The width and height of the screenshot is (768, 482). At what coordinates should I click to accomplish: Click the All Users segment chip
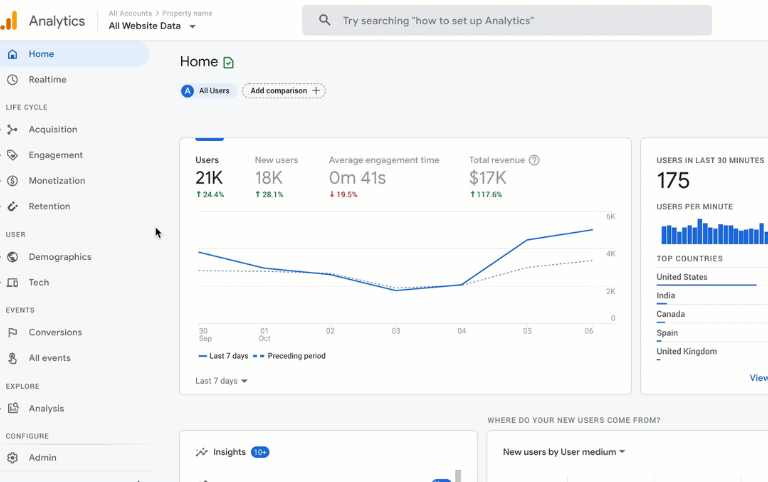click(x=209, y=91)
